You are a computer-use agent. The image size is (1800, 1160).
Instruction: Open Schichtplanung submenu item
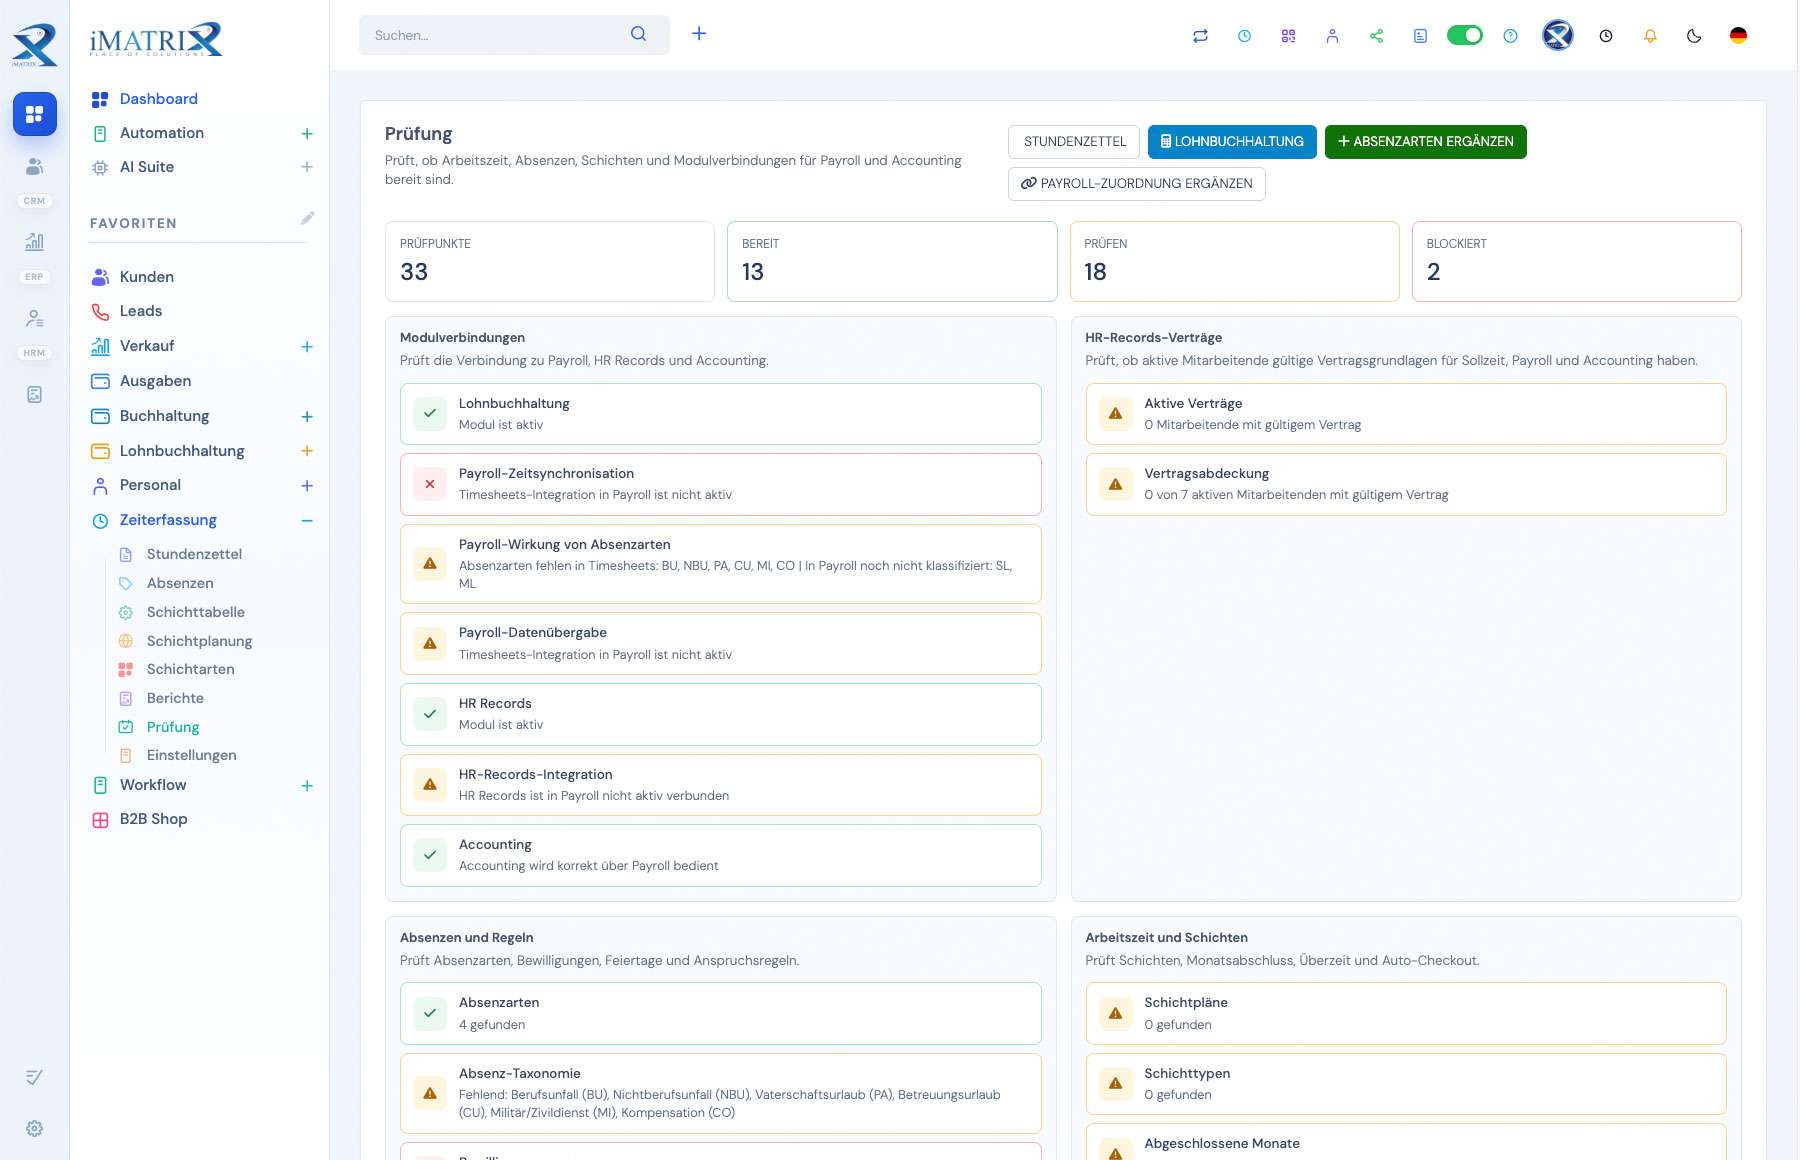(199, 641)
